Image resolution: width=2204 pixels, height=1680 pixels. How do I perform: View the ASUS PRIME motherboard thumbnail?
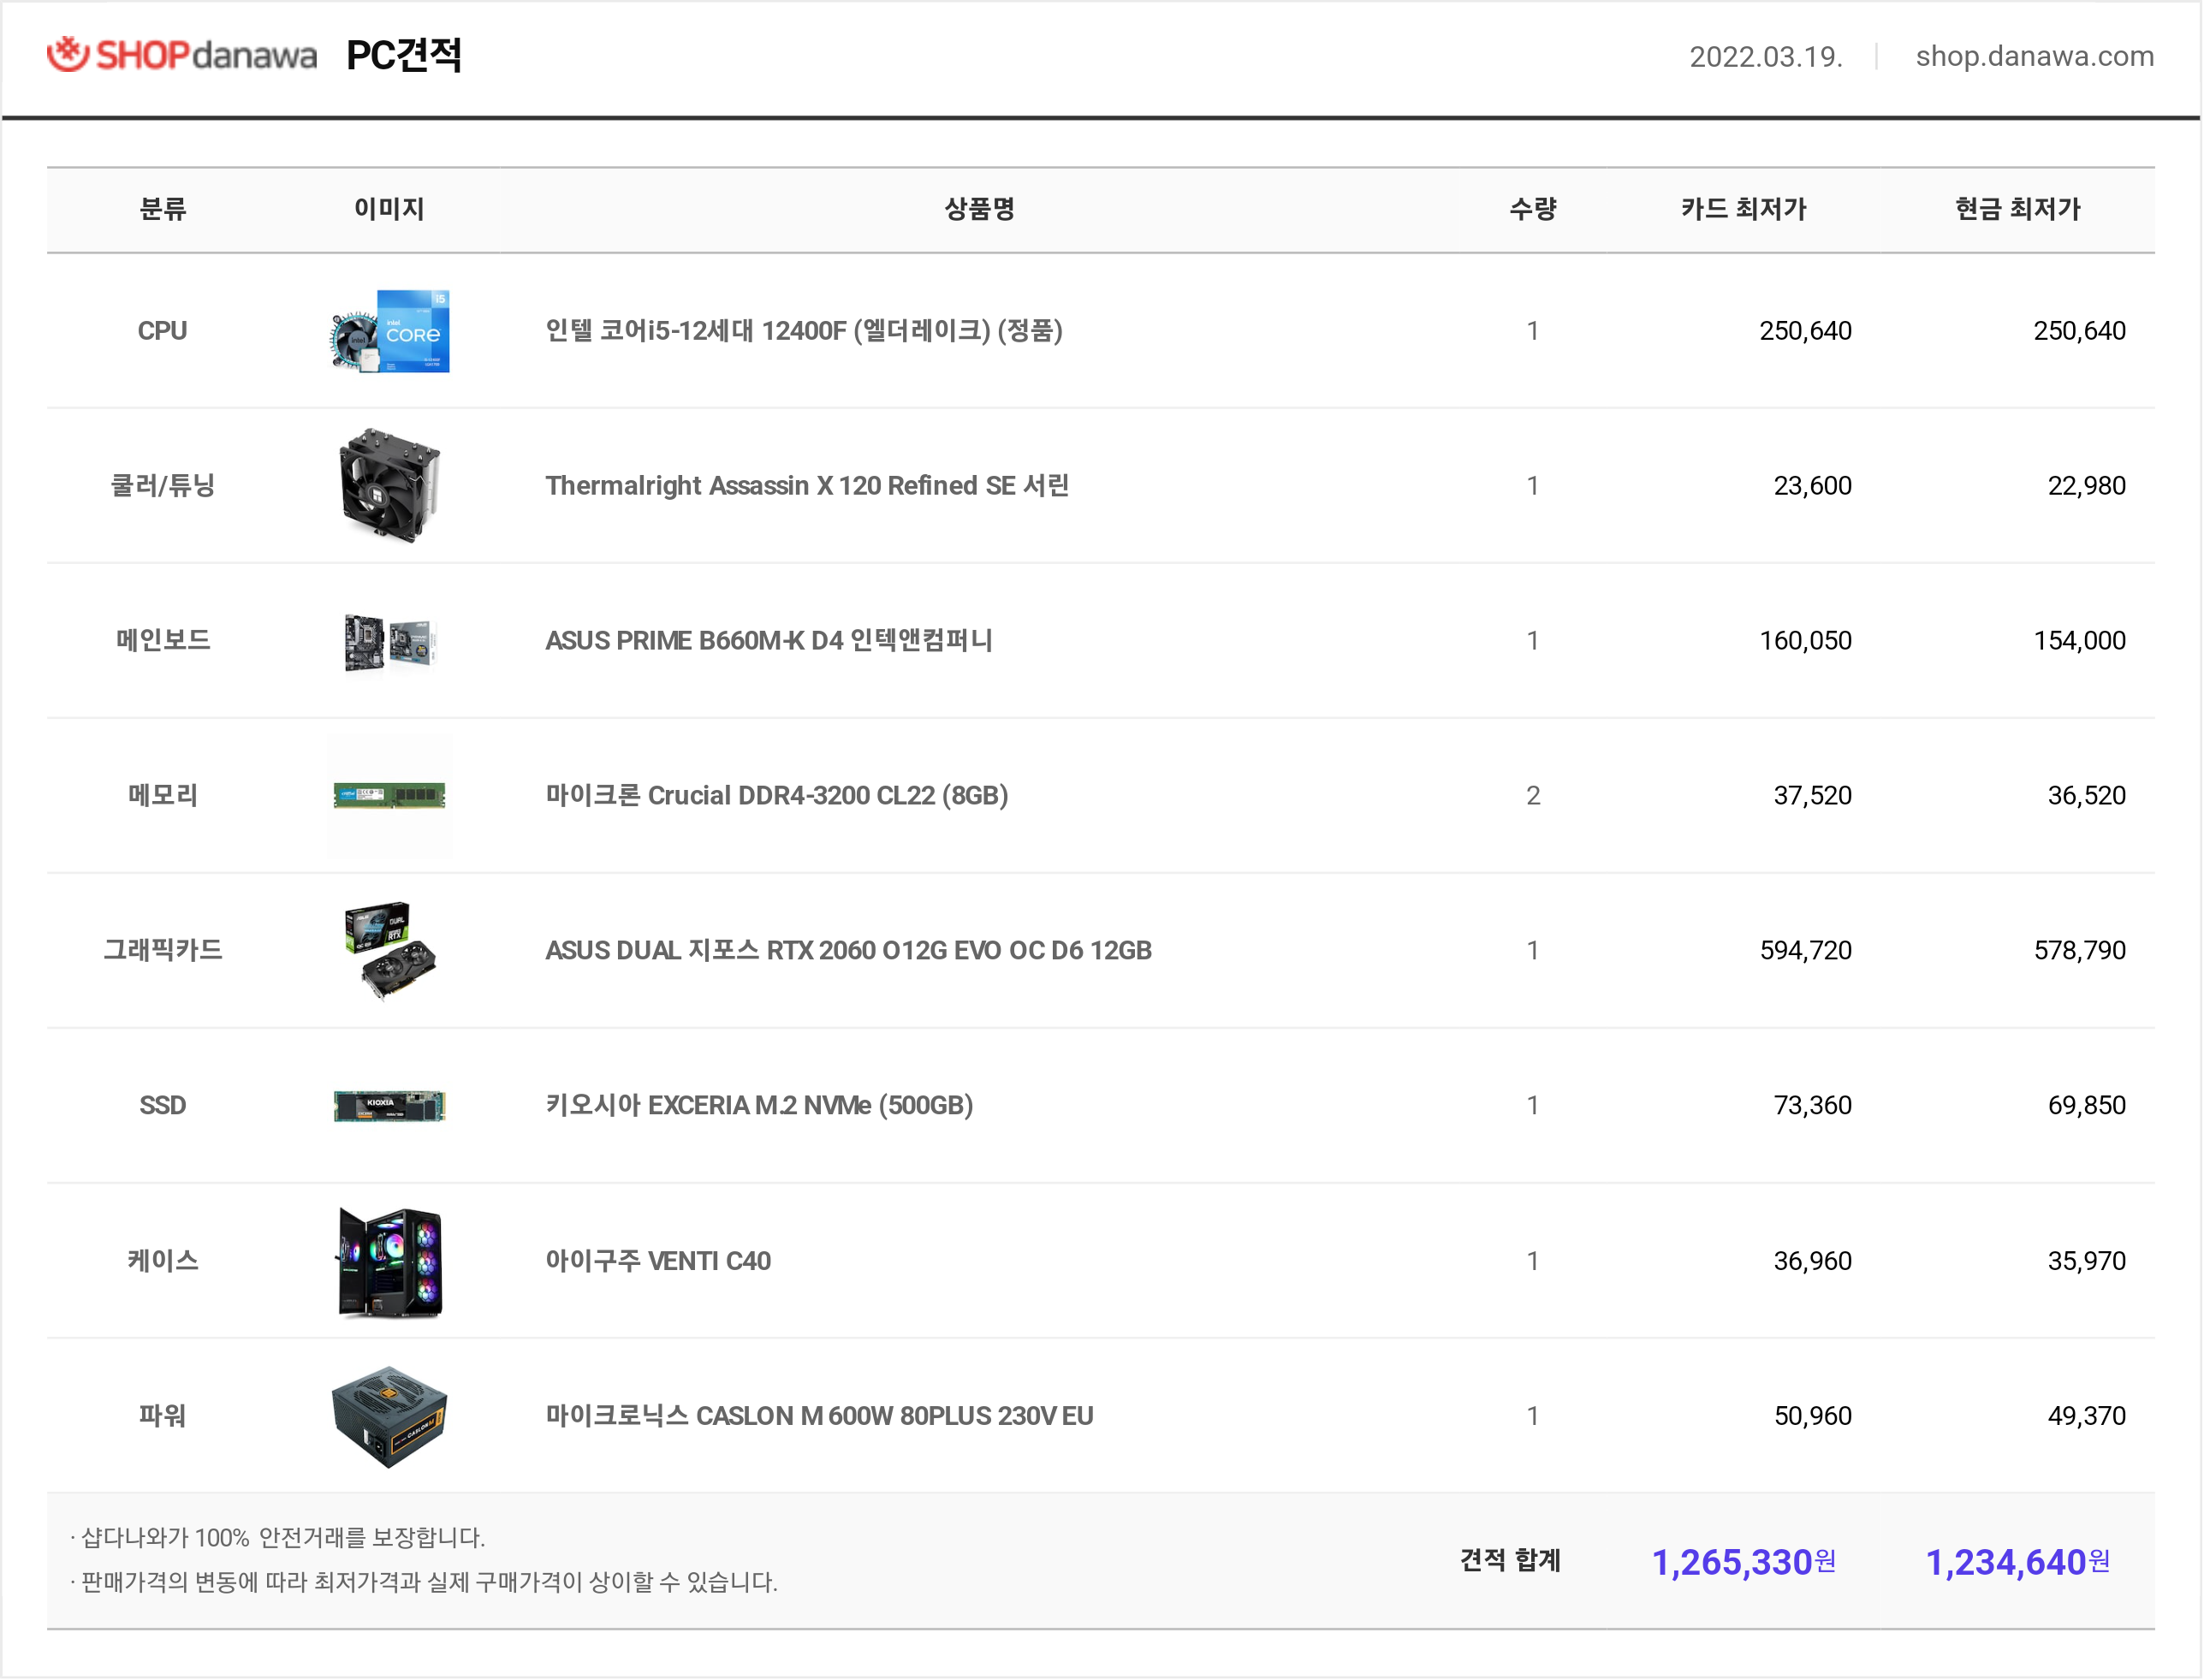tap(390, 641)
